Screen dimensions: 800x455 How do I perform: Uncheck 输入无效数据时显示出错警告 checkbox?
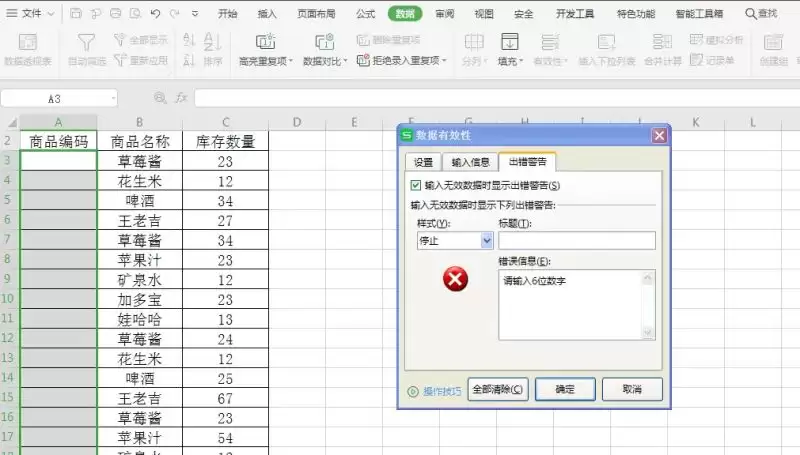[416, 185]
